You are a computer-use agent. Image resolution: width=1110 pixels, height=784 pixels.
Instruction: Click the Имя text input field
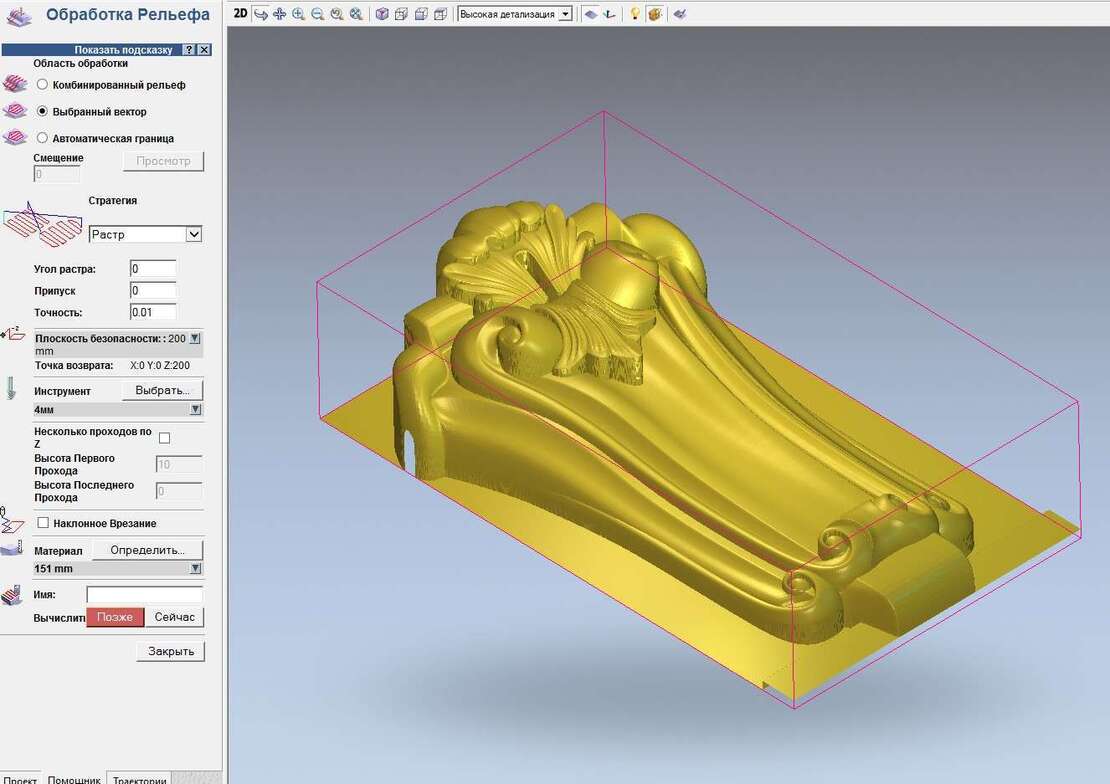point(144,595)
